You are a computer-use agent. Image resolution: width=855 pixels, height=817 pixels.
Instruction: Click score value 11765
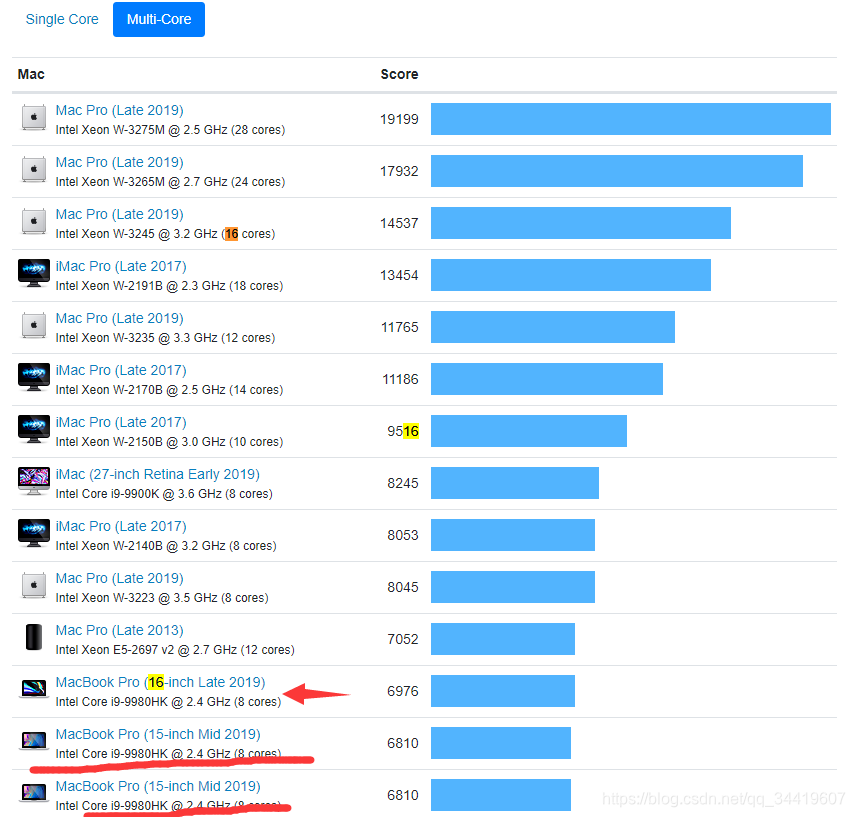click(400, 327)
